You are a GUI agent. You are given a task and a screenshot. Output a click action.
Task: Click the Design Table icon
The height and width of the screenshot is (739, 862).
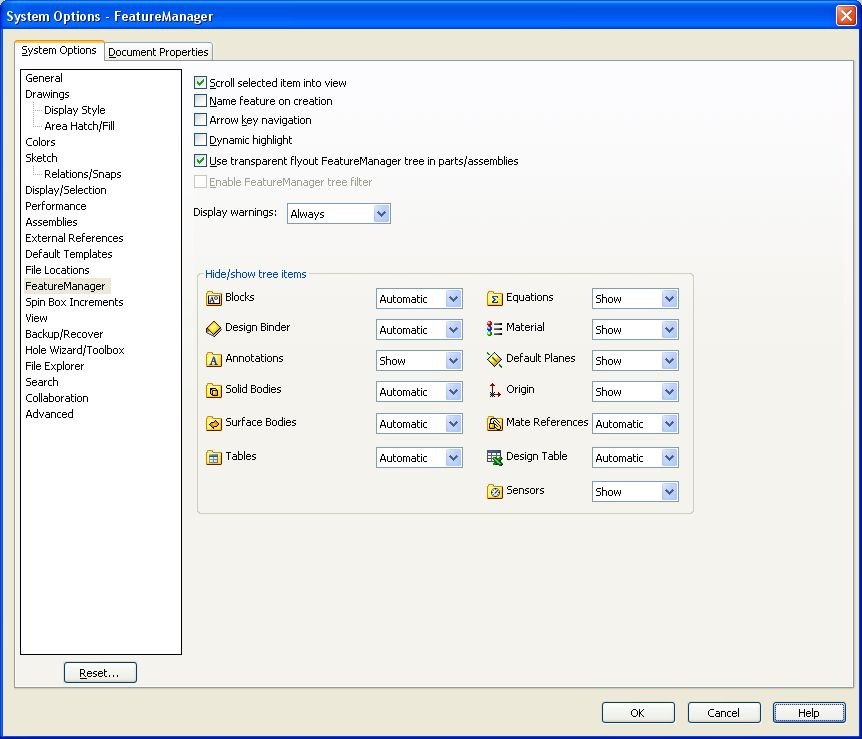tap(495, 457)
